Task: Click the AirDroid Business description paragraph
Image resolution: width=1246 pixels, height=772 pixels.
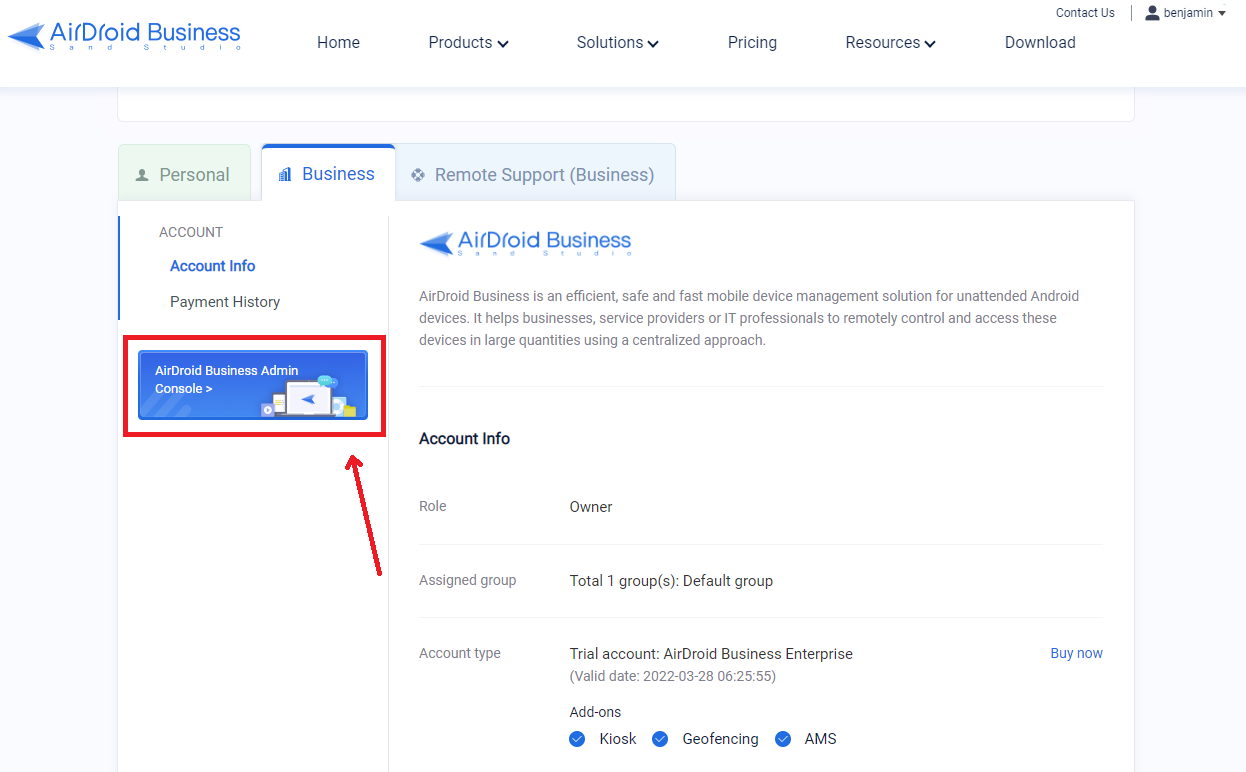Action: 750,318
